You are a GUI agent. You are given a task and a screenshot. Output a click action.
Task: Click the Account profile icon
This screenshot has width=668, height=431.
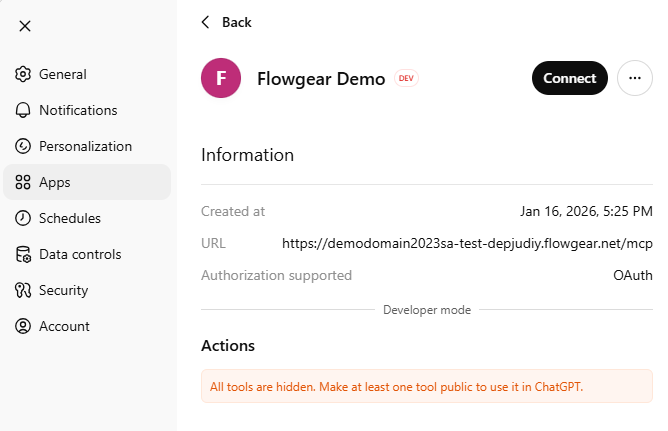pos(23,326)
